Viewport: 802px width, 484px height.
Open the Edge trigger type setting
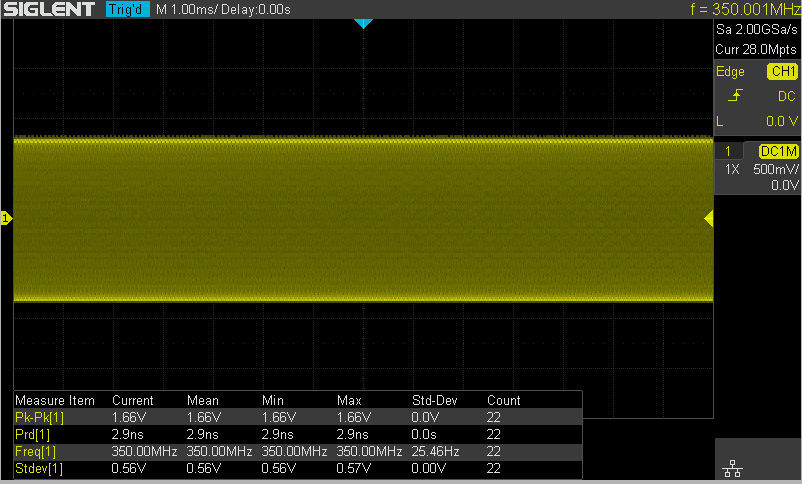tap(730, 72)
